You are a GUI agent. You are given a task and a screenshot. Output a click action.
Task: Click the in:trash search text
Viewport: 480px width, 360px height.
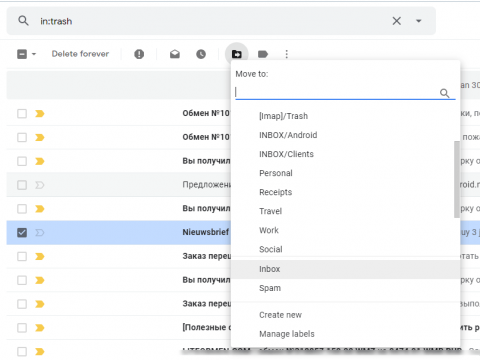[x=56, y=21]
